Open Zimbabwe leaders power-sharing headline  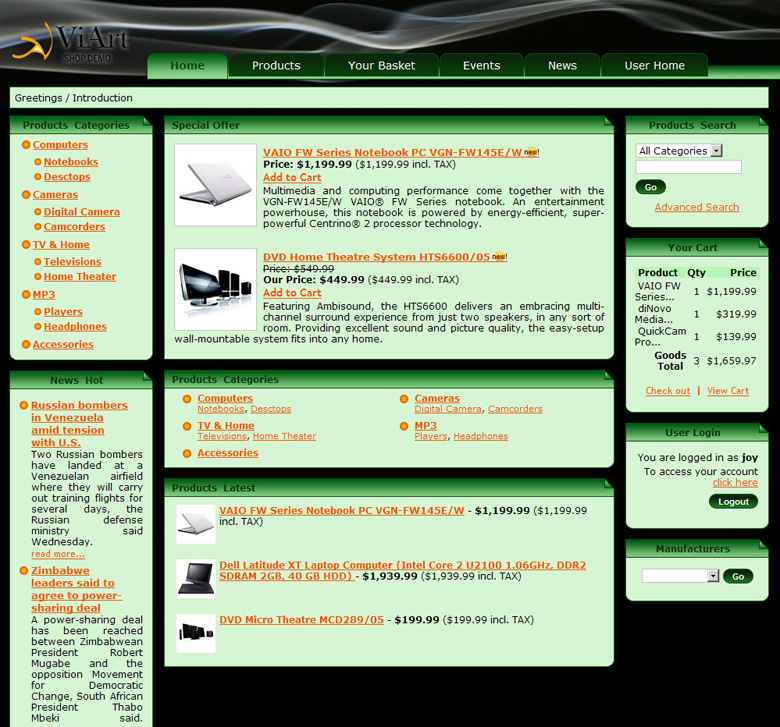(77, 589)
